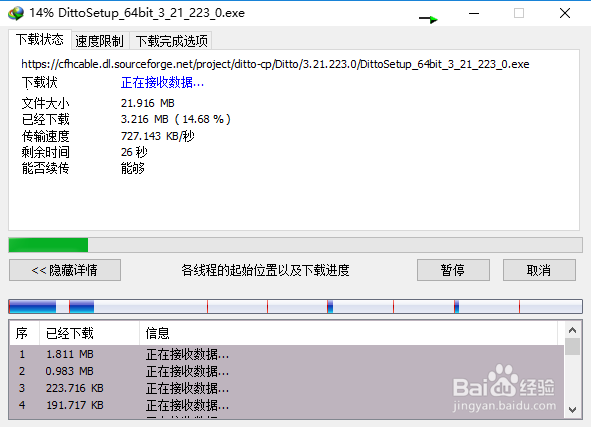Switch to the 下载状态 tab
This screenshot has width=591, height=427.
(40, 40)
